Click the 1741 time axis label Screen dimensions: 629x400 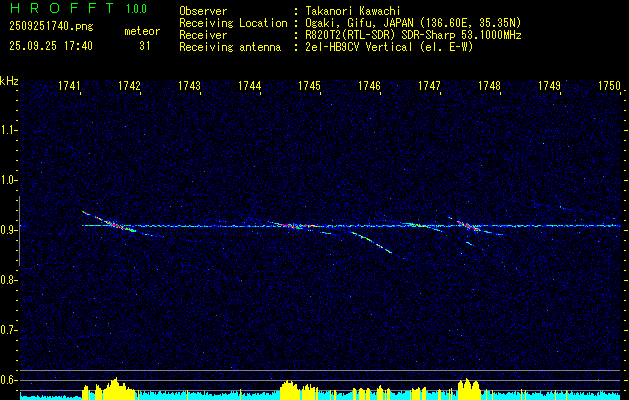pyautogui.click(x=70, y=87)
